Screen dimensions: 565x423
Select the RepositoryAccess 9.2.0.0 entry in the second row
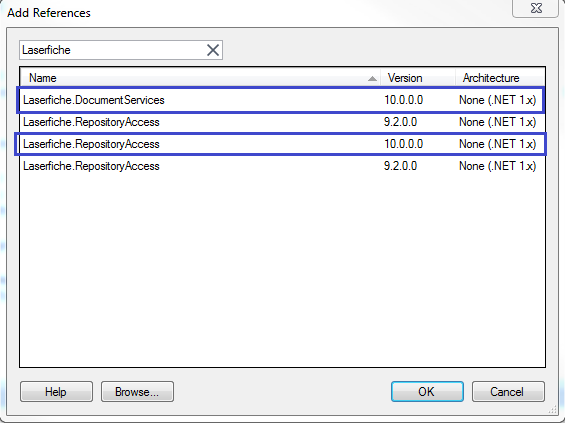click(x=282, y=122)
